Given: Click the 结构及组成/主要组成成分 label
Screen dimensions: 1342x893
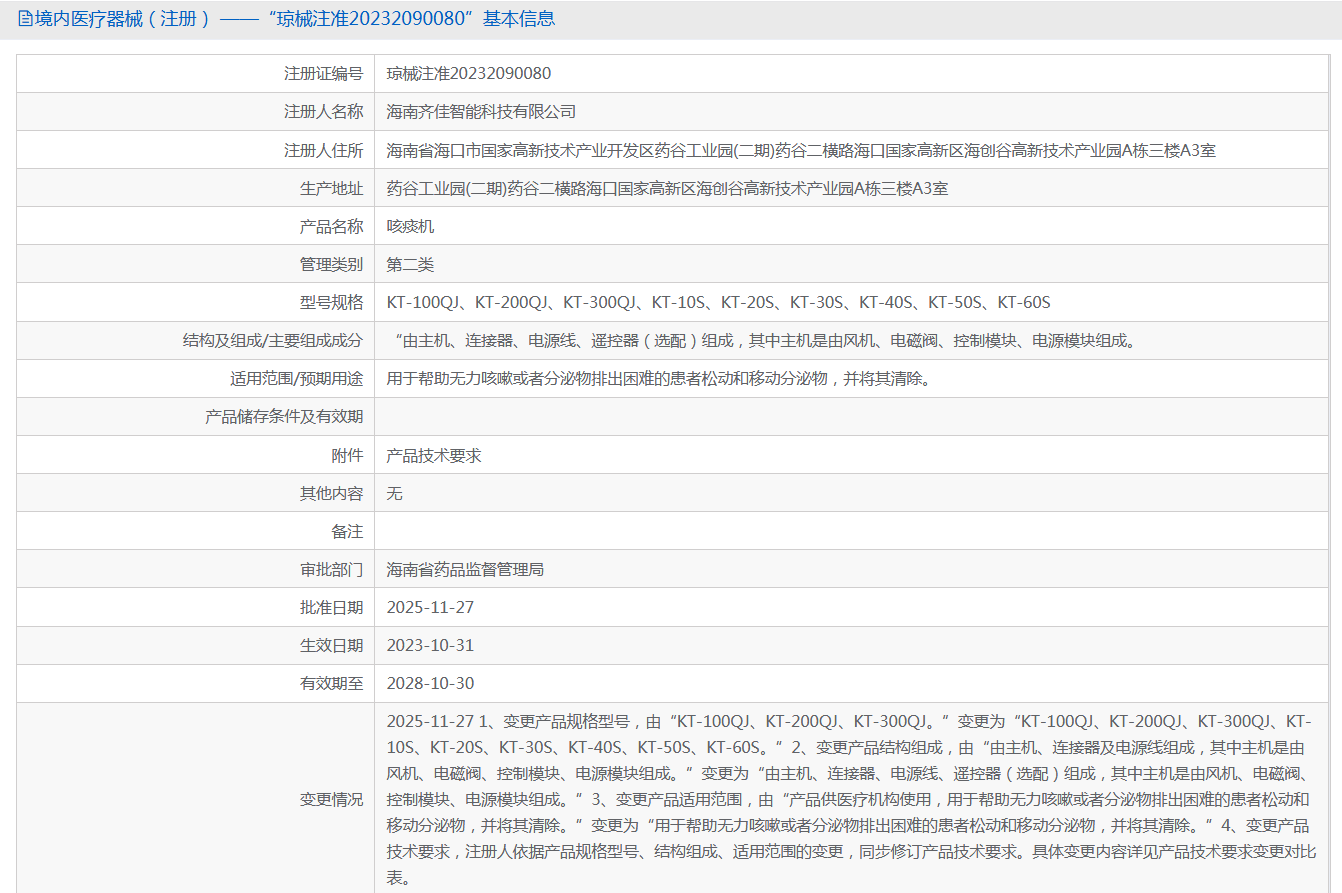Looking at the screenshot, I should coord(273,340).
